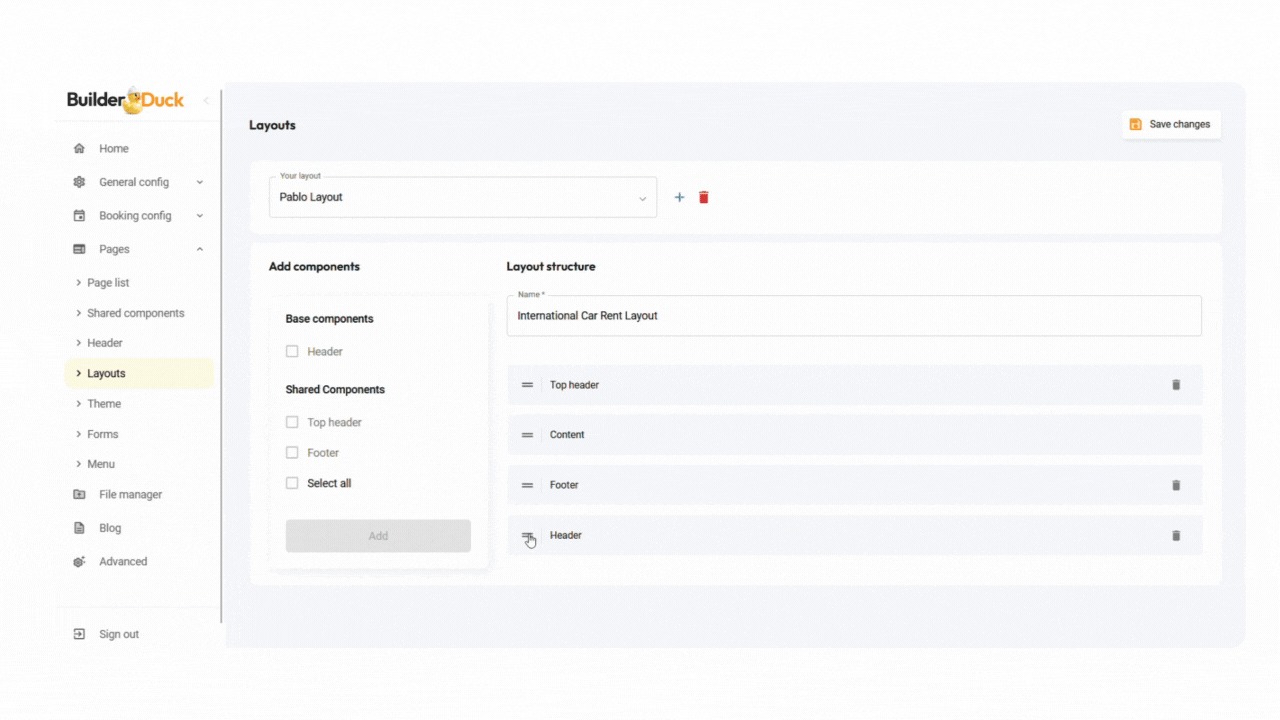
Task: Click the Sign out icon in sidebar
Action: (x=79, y=634)
